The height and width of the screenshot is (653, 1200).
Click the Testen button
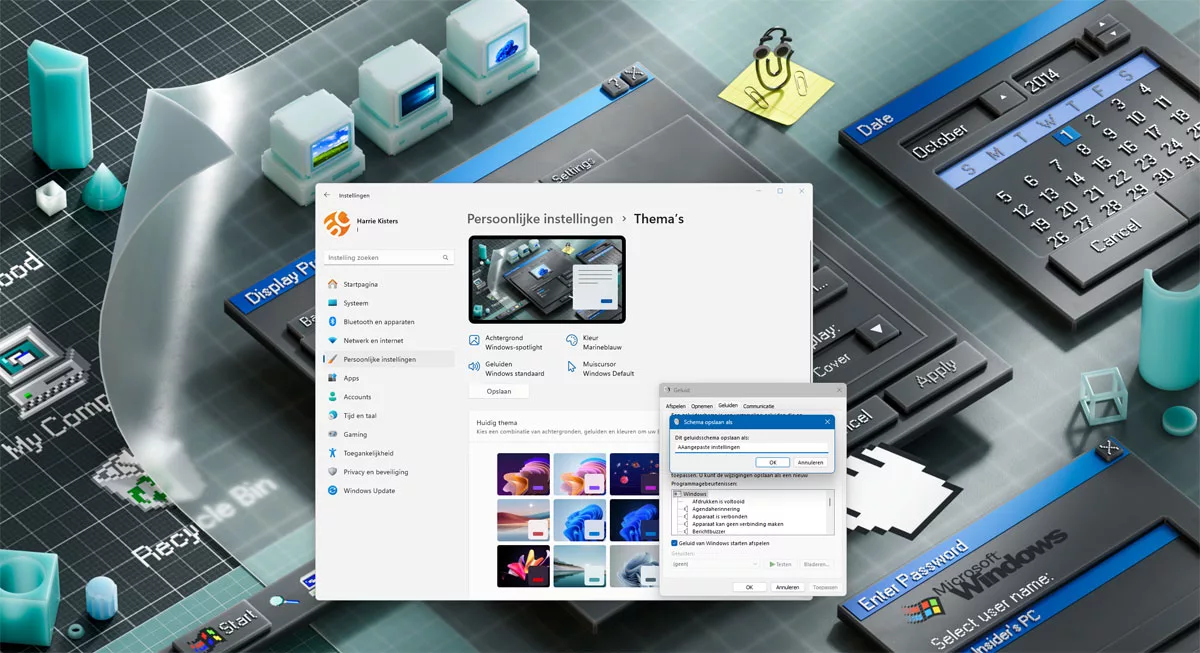point(781,564)
